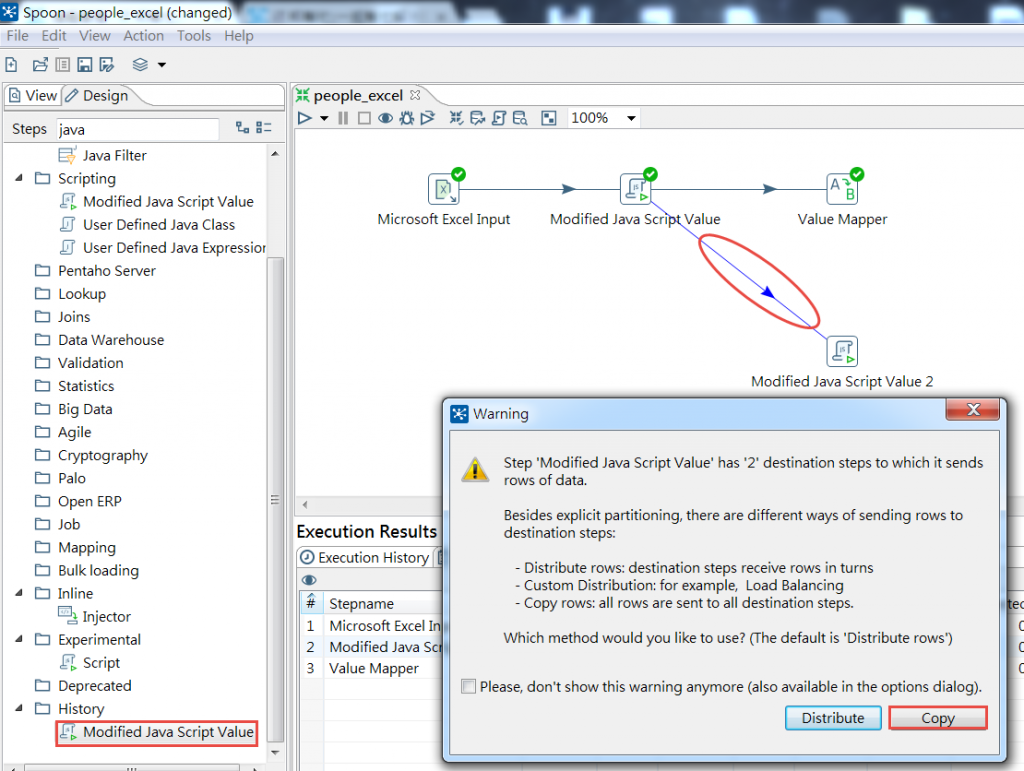Click the New file toolbar icon
The width and height of the screenshot is (1024, 771).
[x=11, y=64]
